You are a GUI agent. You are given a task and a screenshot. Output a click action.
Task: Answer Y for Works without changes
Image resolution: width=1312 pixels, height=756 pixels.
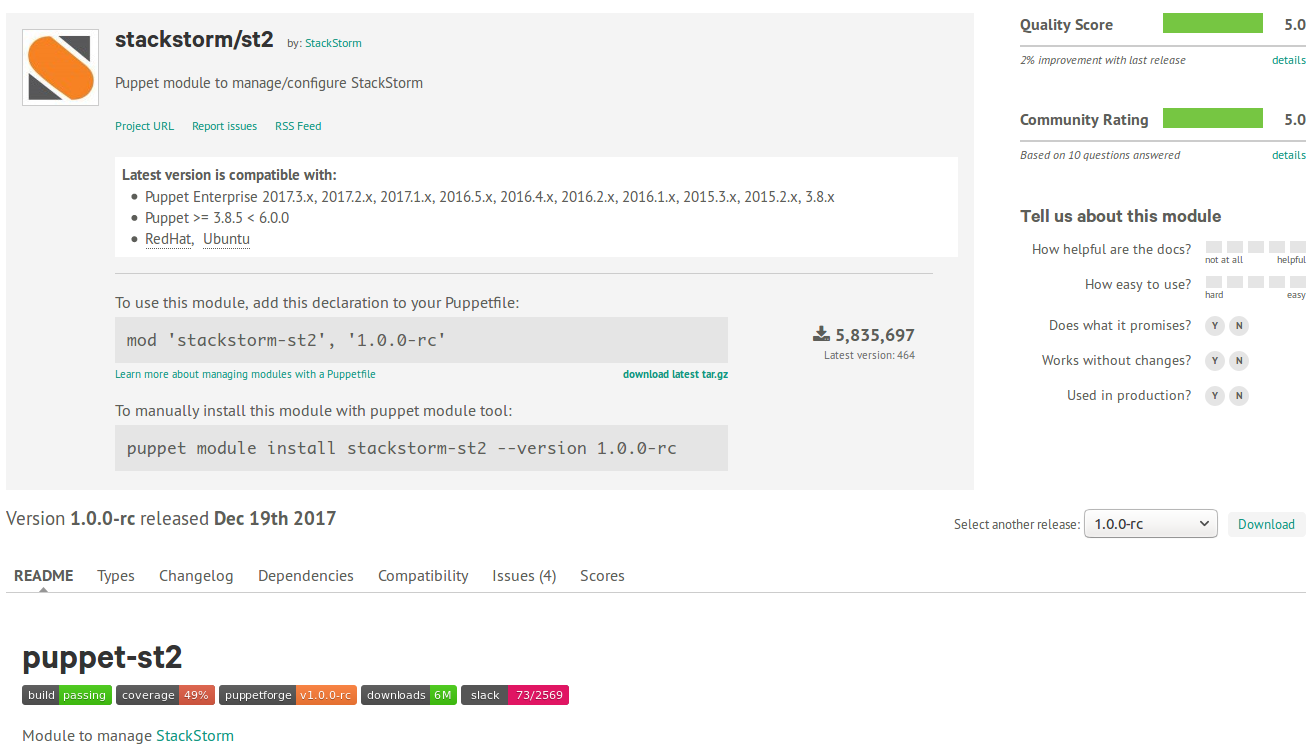tap(1214, 361)
